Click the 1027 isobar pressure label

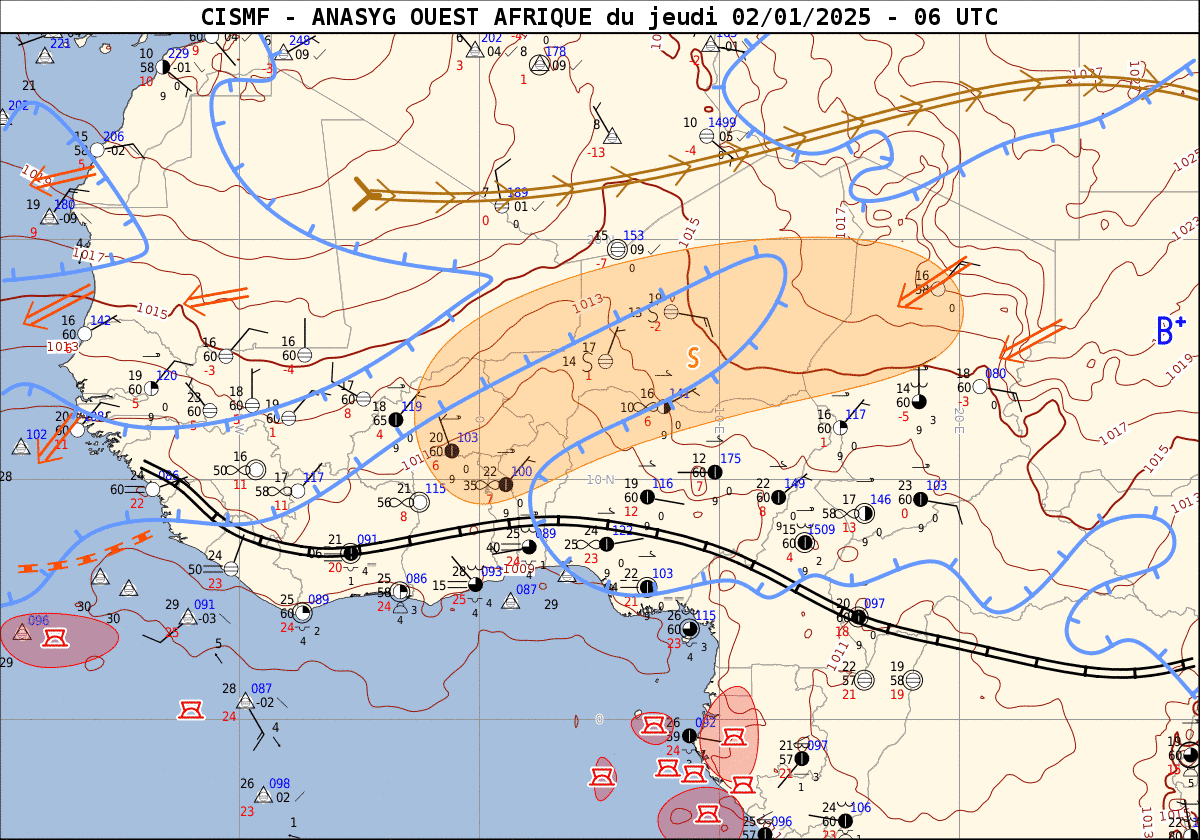(x=1086, y=75)
